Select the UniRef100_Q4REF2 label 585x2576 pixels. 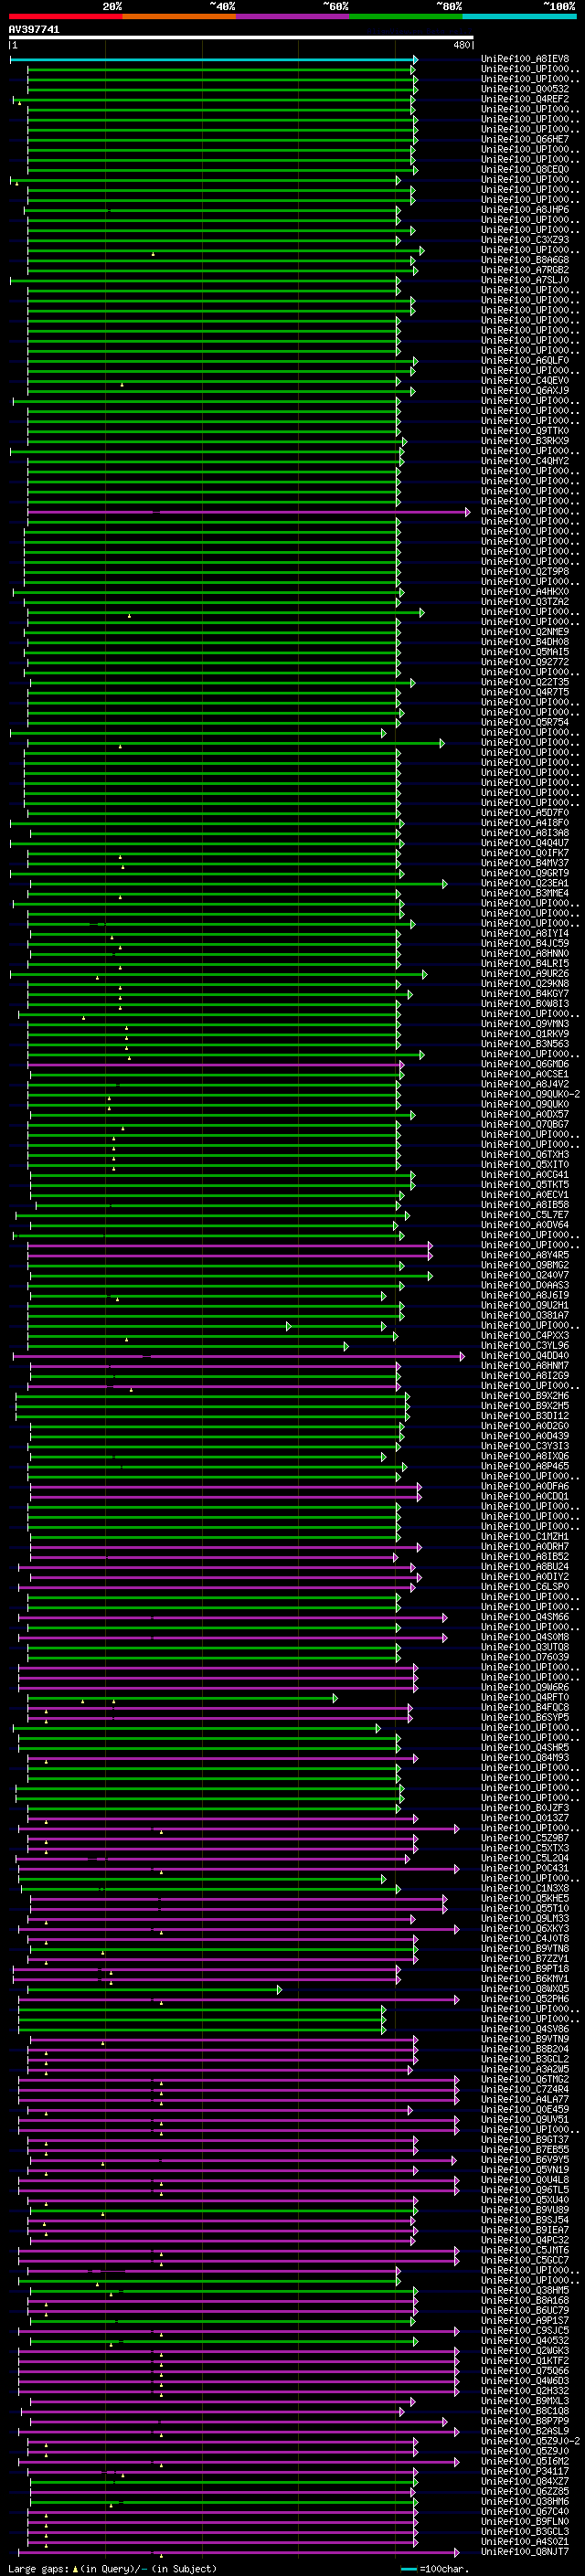tap(525, 99)
